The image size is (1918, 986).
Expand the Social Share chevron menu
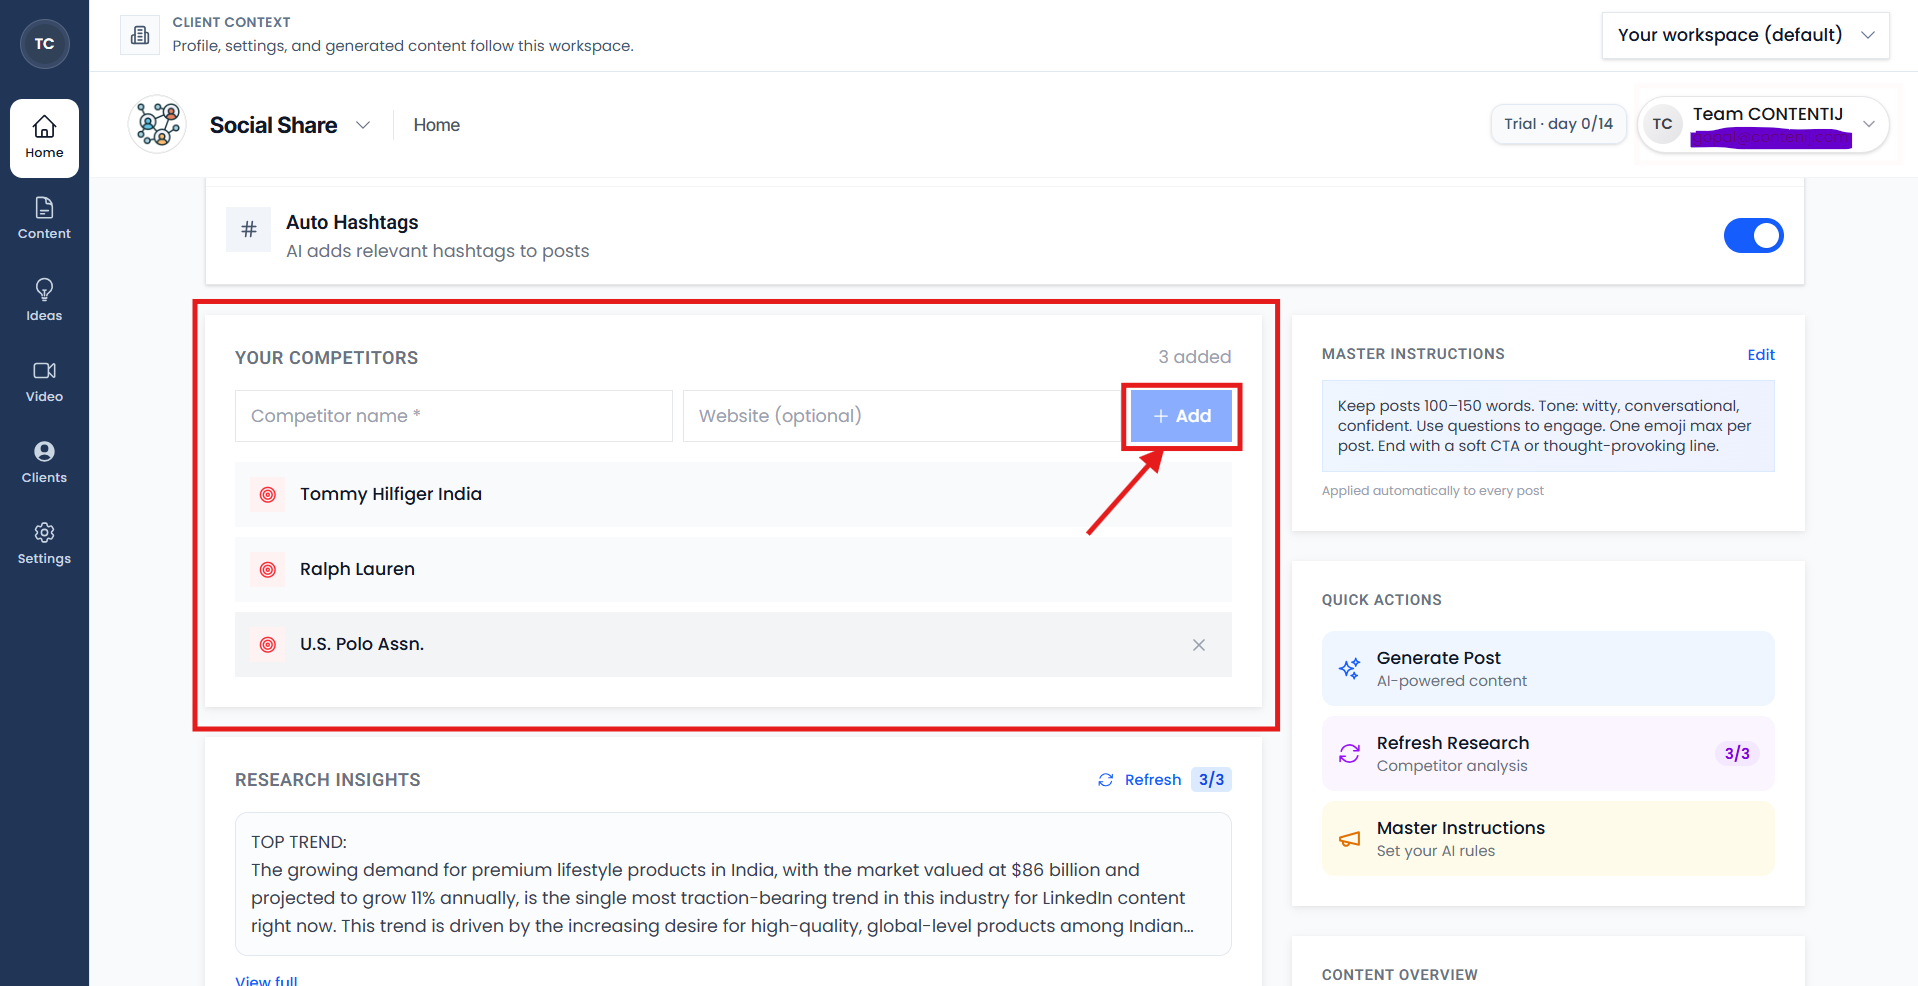tap(363, 125)
